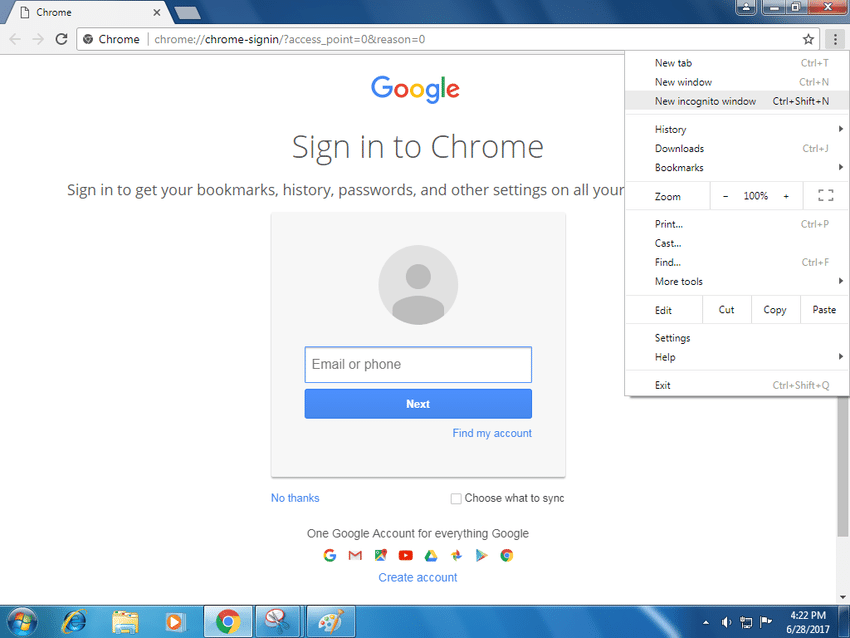
Task: Click Copy in the Edit row
Action: [x=775, y=310]
